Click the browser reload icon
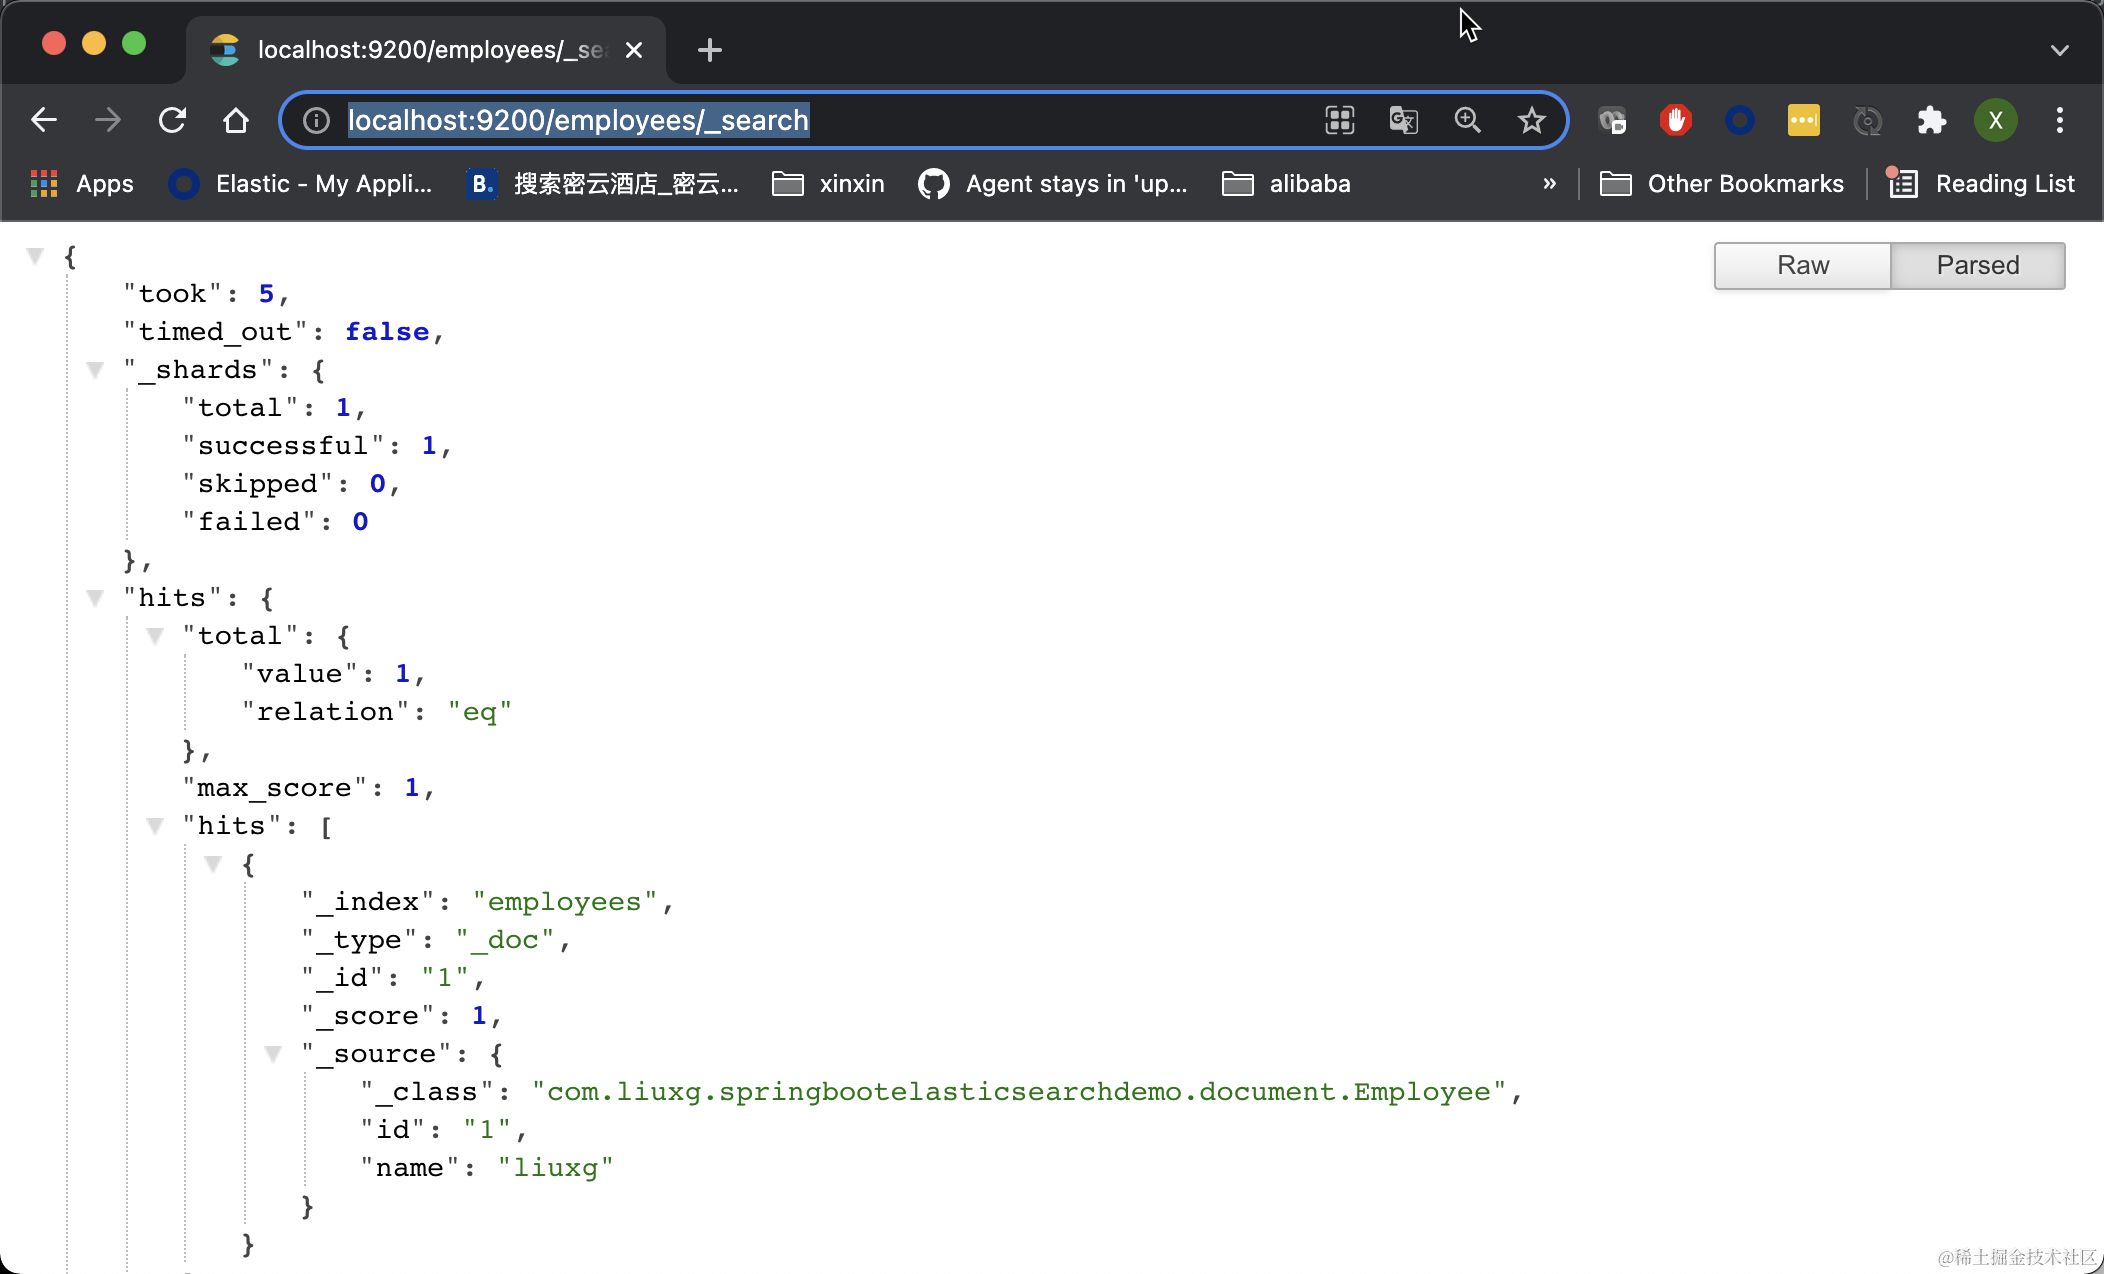The width and height of the screenshot is (2104, 1274). click(x=172, y=120)
